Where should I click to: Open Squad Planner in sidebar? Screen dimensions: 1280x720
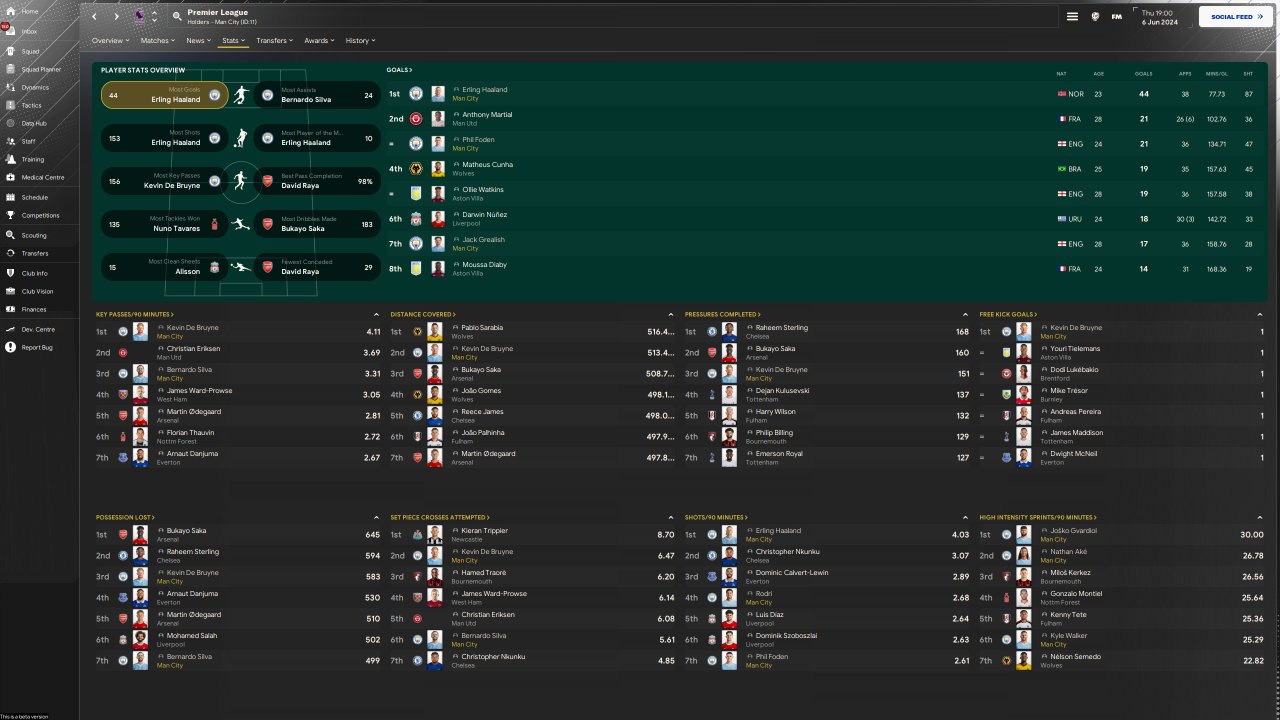coord(41,69)
